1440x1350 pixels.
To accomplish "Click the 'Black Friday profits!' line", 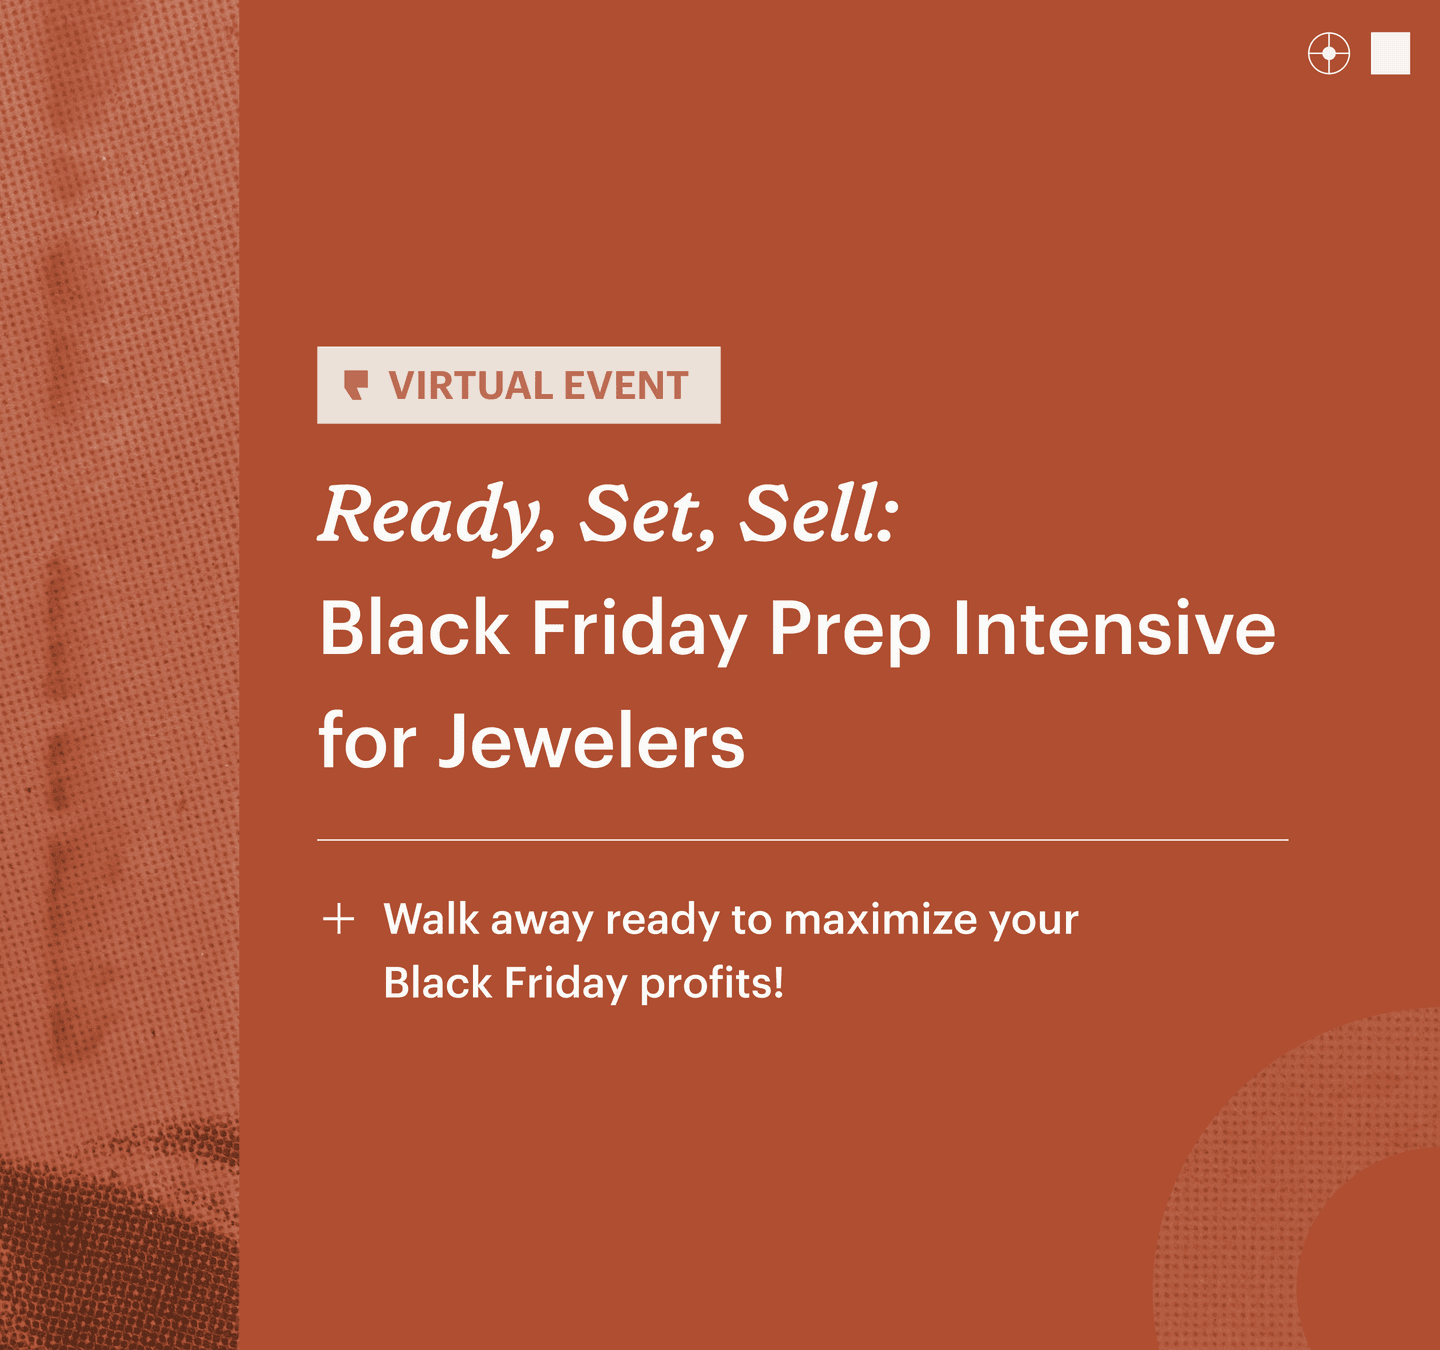I will coord(584,983).
